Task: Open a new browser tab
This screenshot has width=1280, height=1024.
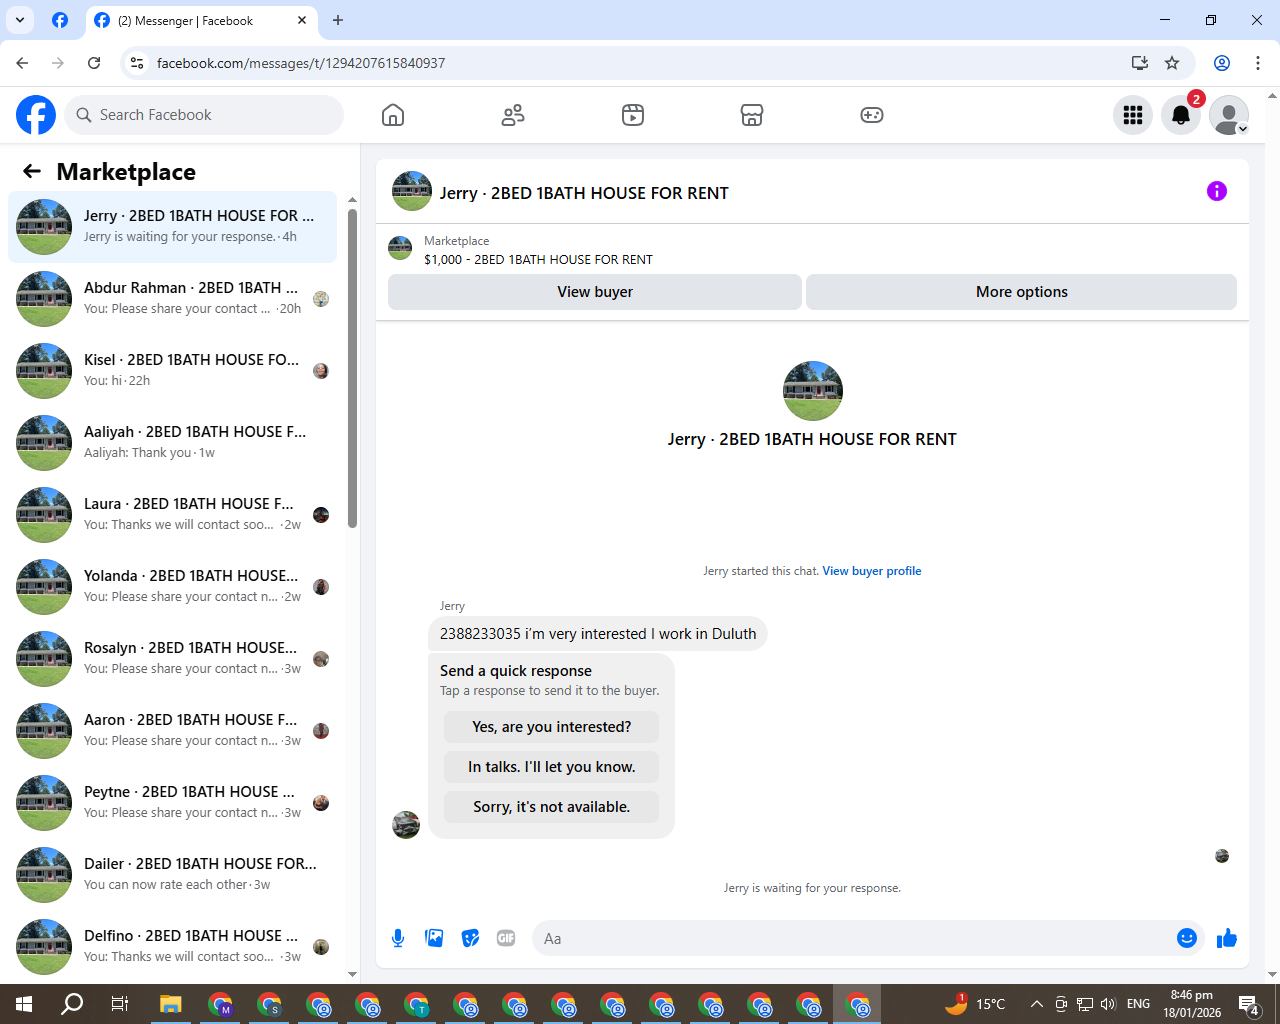Action: click(x=338, y=20)
